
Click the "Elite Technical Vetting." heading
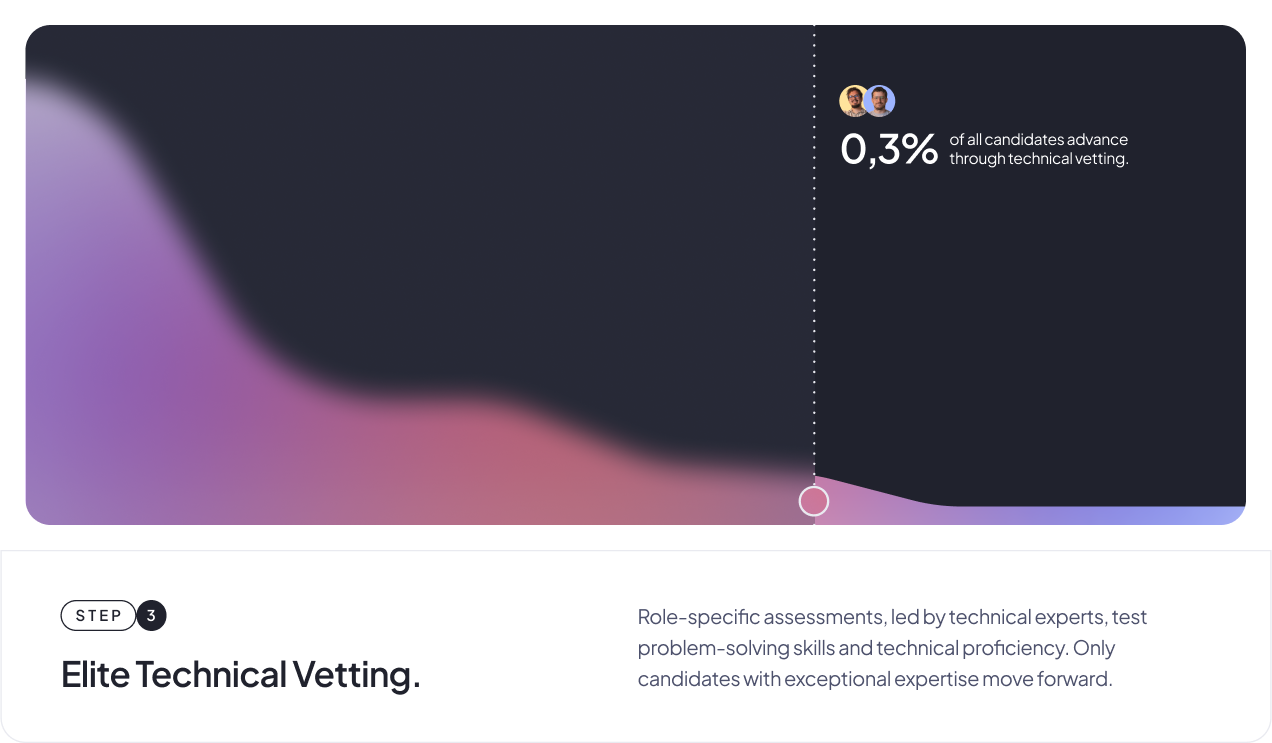pyautogui.click(x=241, y=675)
